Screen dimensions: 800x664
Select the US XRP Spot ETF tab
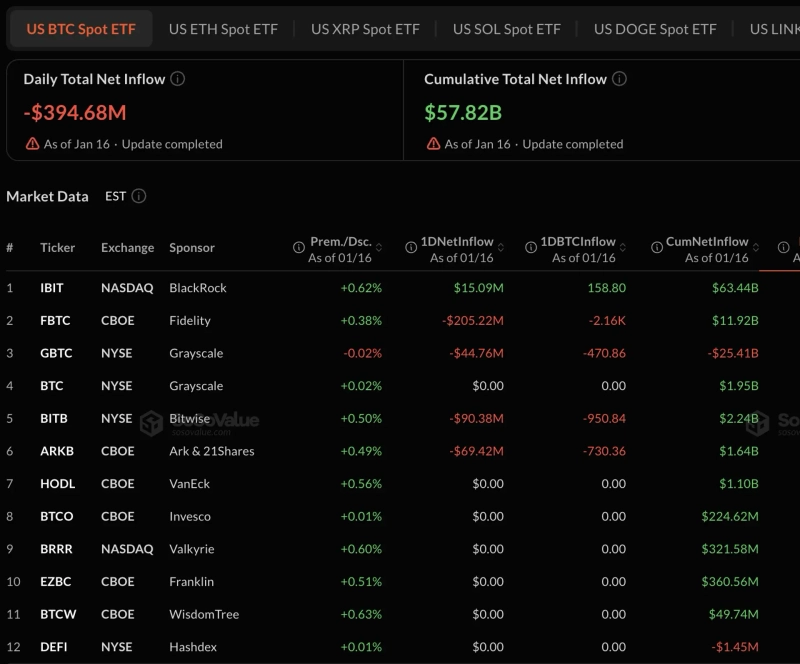365,29
